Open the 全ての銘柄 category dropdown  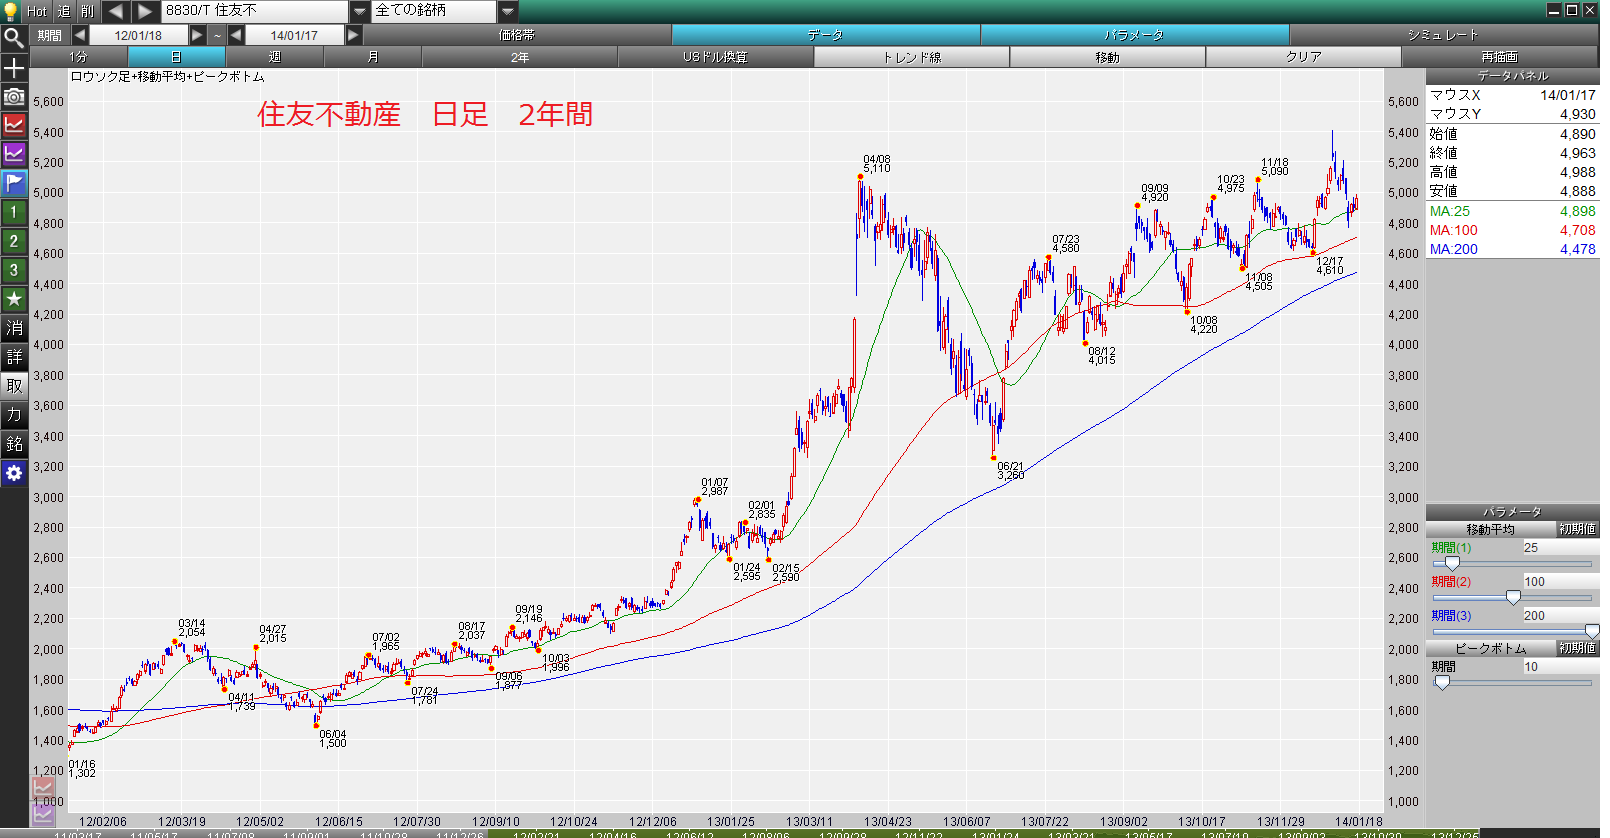508,12
